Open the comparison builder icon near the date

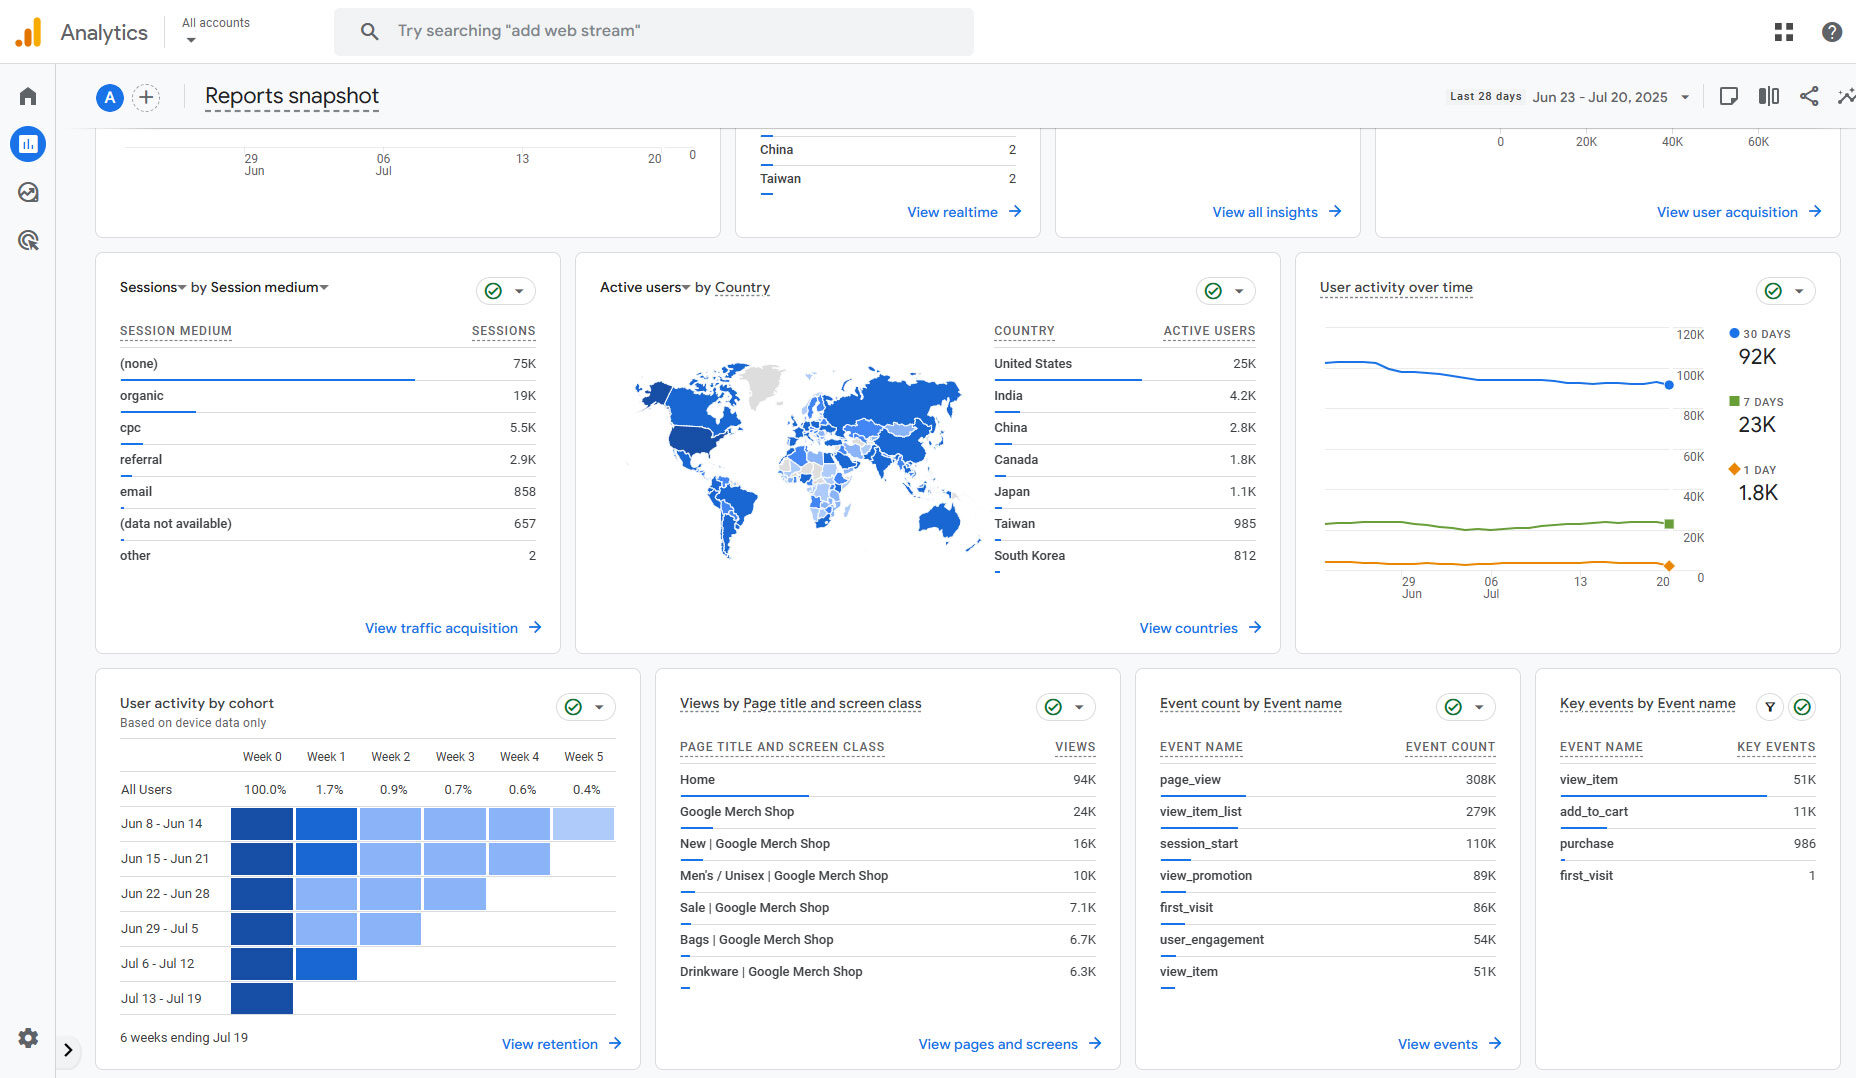click(x=1768, y=96)
